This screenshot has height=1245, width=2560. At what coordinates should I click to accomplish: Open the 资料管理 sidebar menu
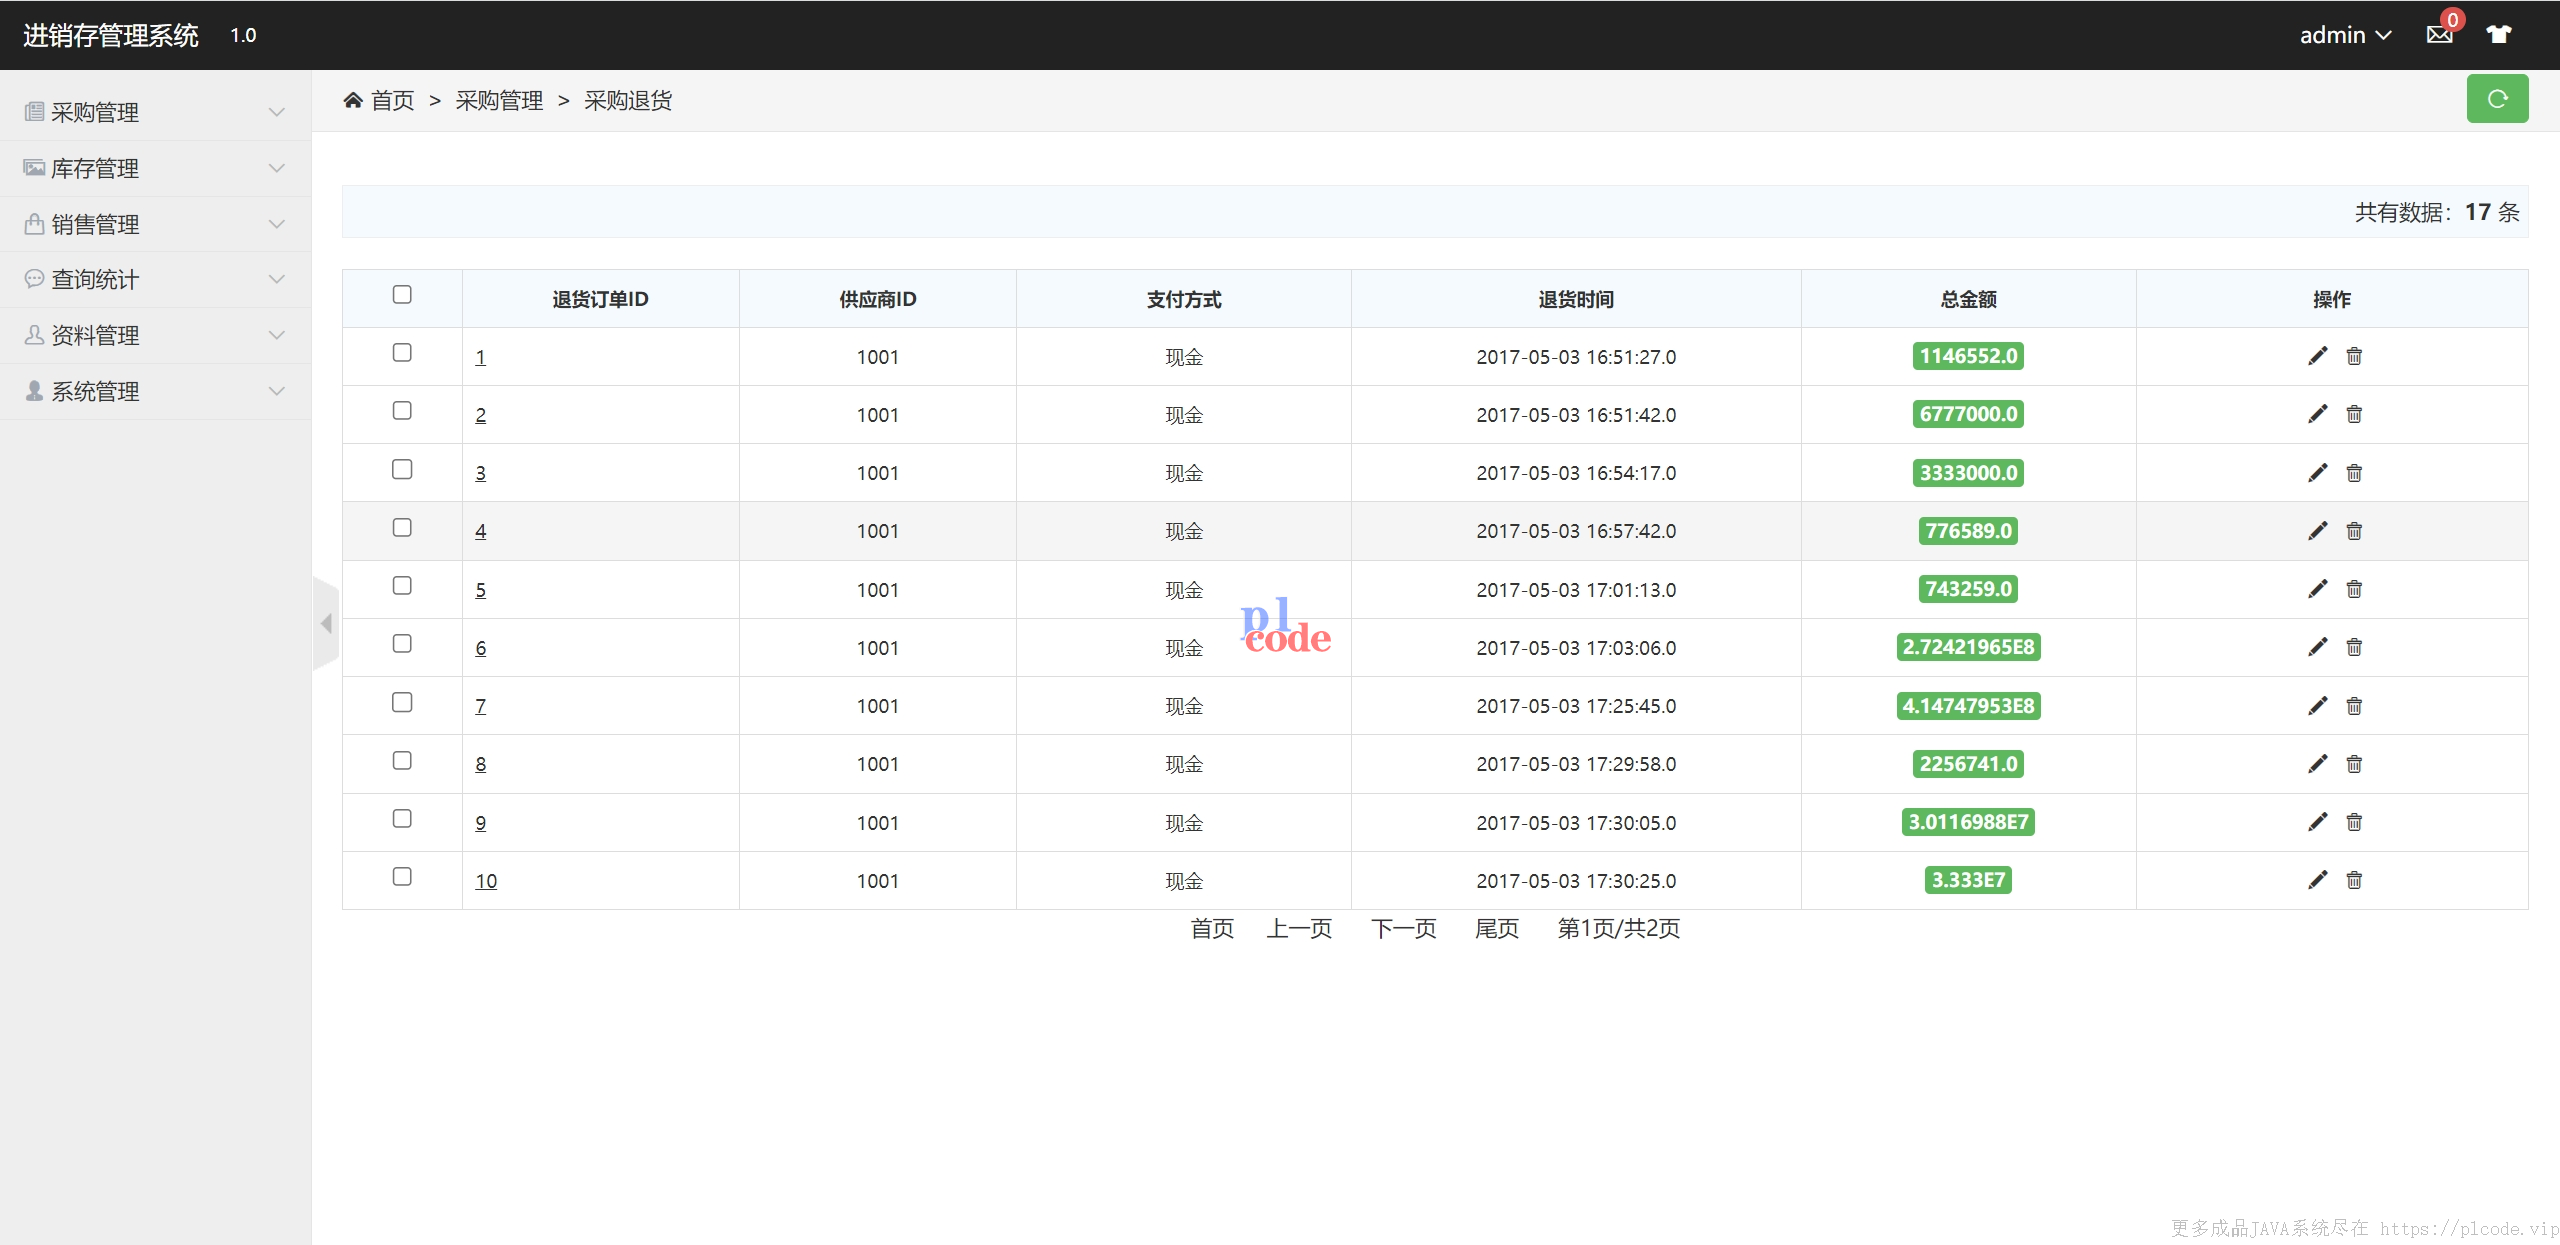click(x=155, y=335)
